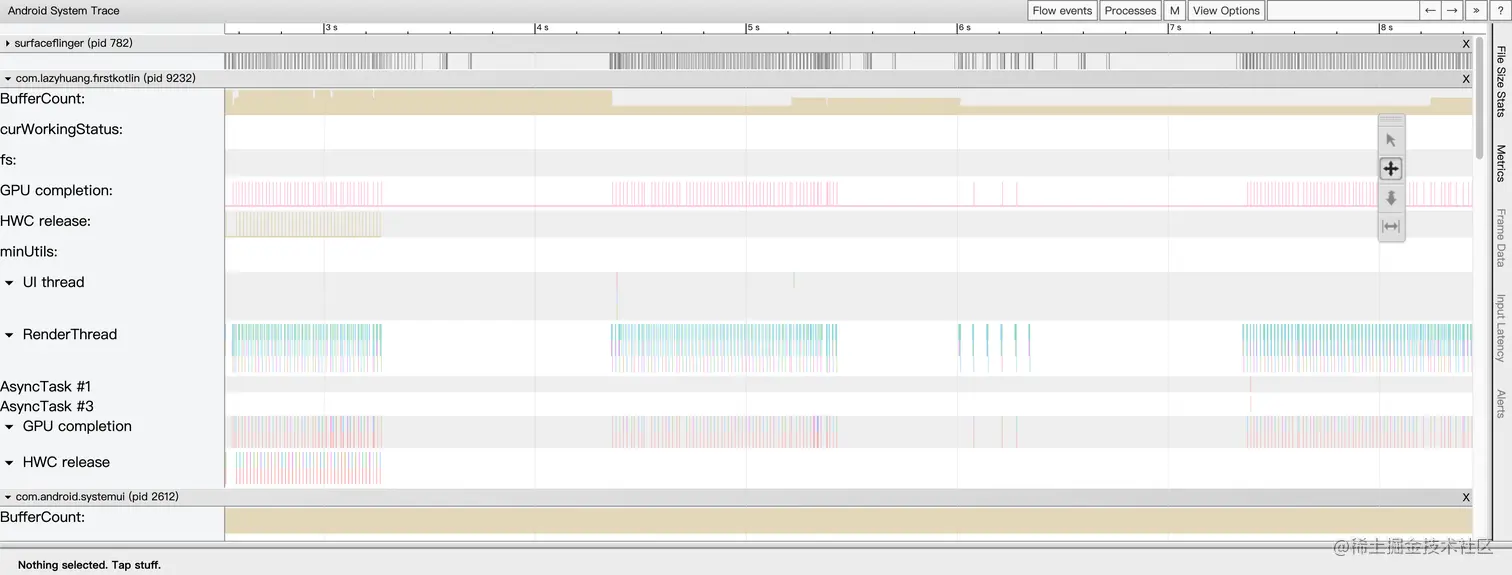
Task: Open the Alerts side tab
Action: point(1500,403)
